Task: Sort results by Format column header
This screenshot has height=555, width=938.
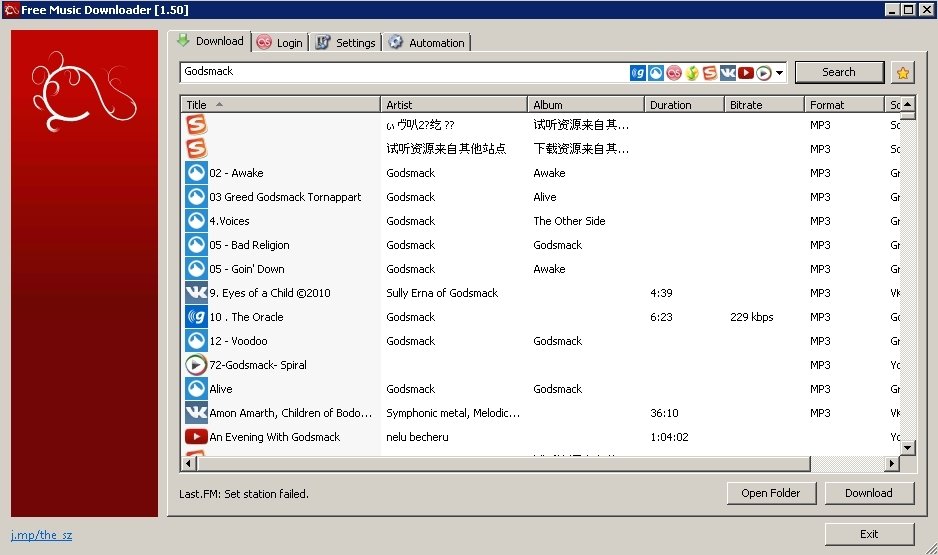Action: pyautogui.click(x=844, y=105)
